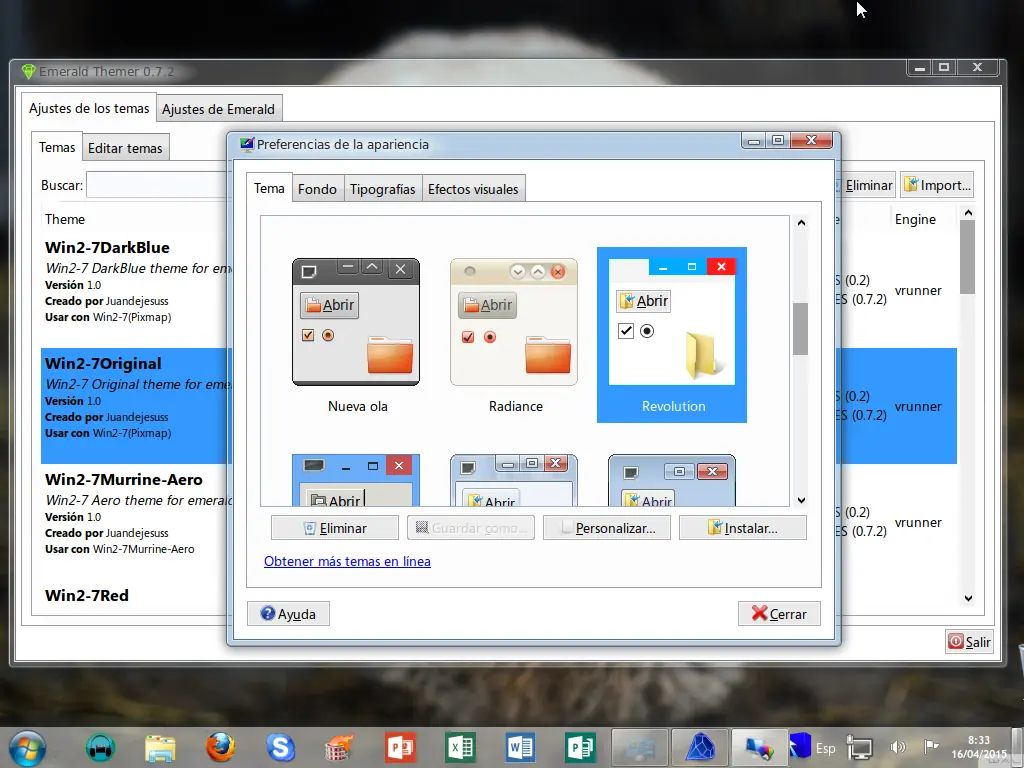Launch Word from the taskbar
The image size is (1024, 768).
click(520, 748)
